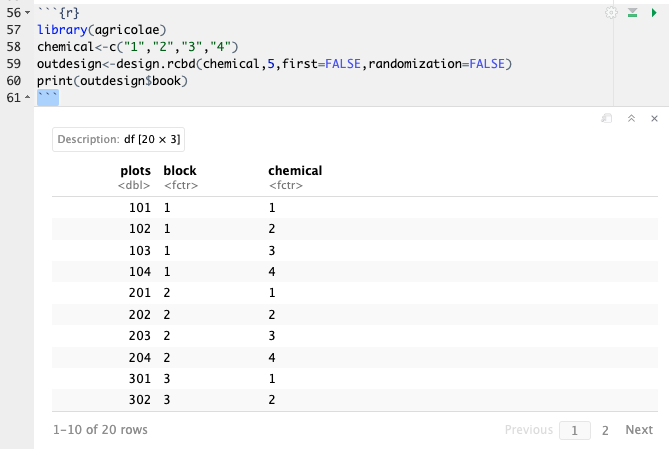This screenshot has width=669, height=449.
Task: Click fold arrow at line 61
Action: (x=28, y=97)
